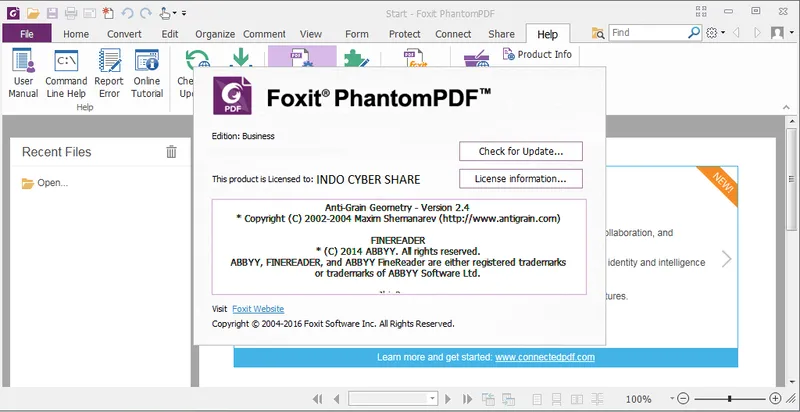Click the zoom slider handle
This screenshot has width=800, height=412.
coord(730,399)
